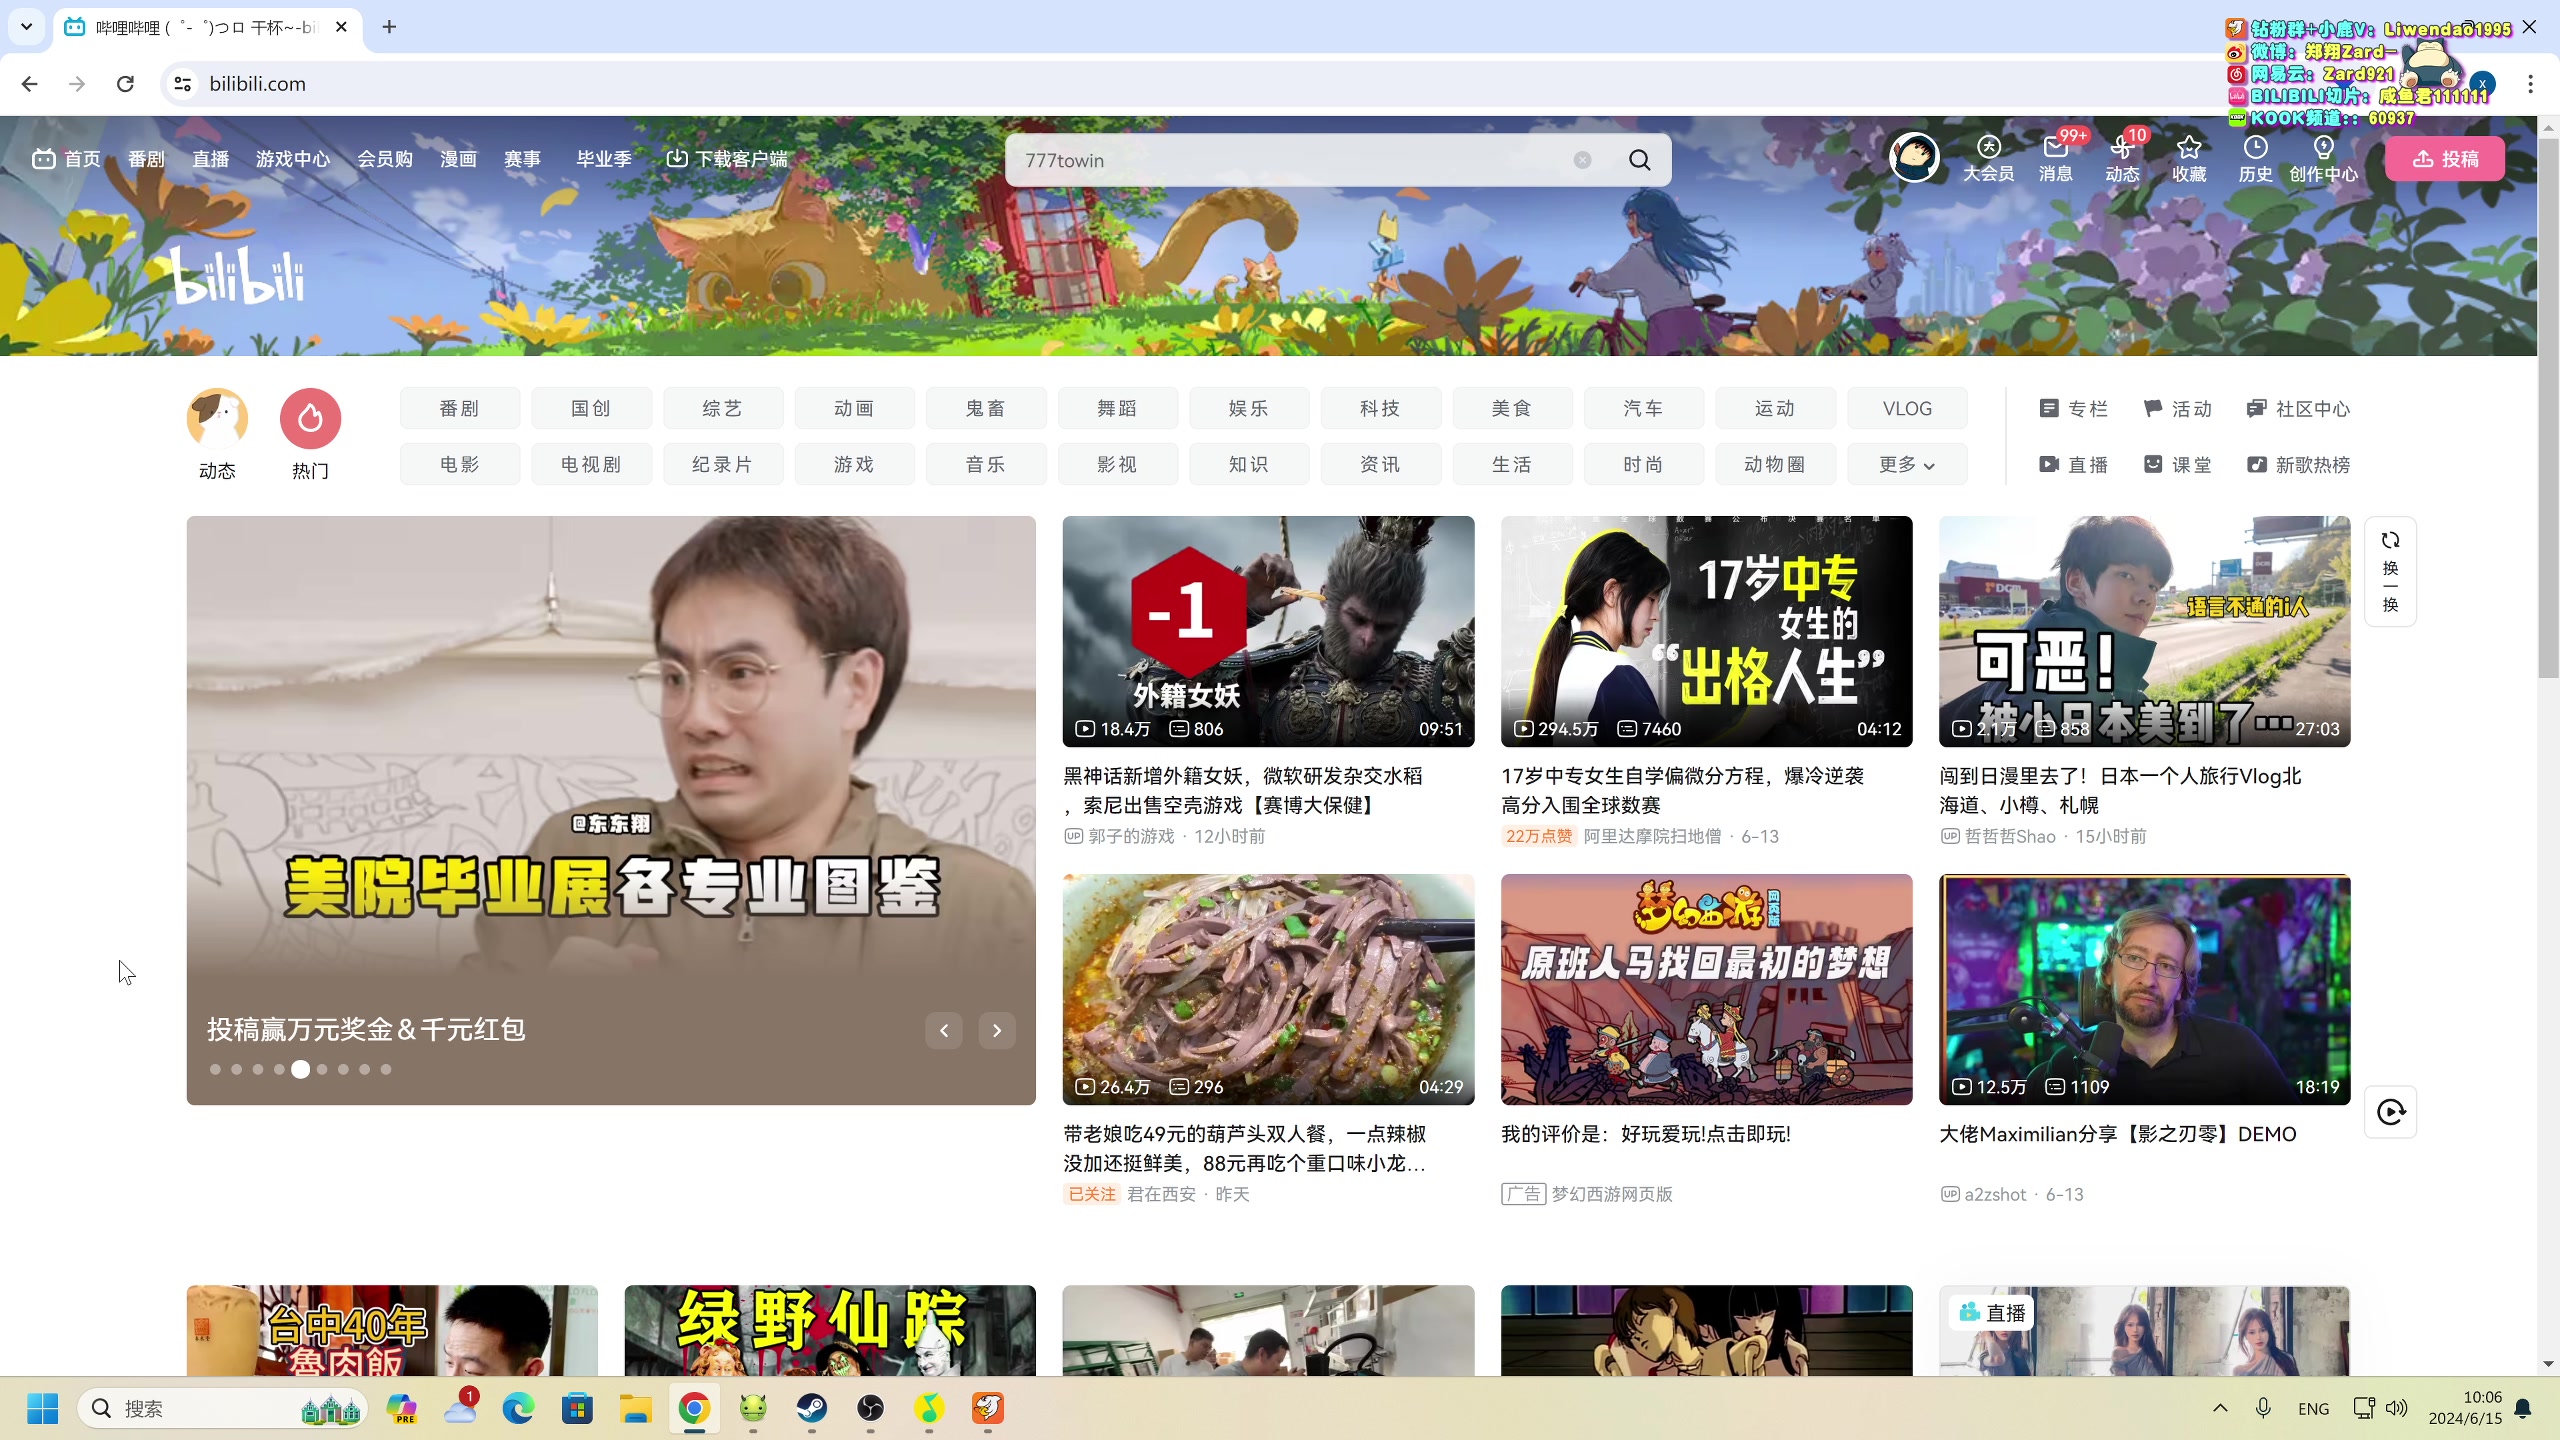This screenshot has height=1440, width=2560.
Task: Open Chrome three-dot menu
Action: pos(2530,84)
